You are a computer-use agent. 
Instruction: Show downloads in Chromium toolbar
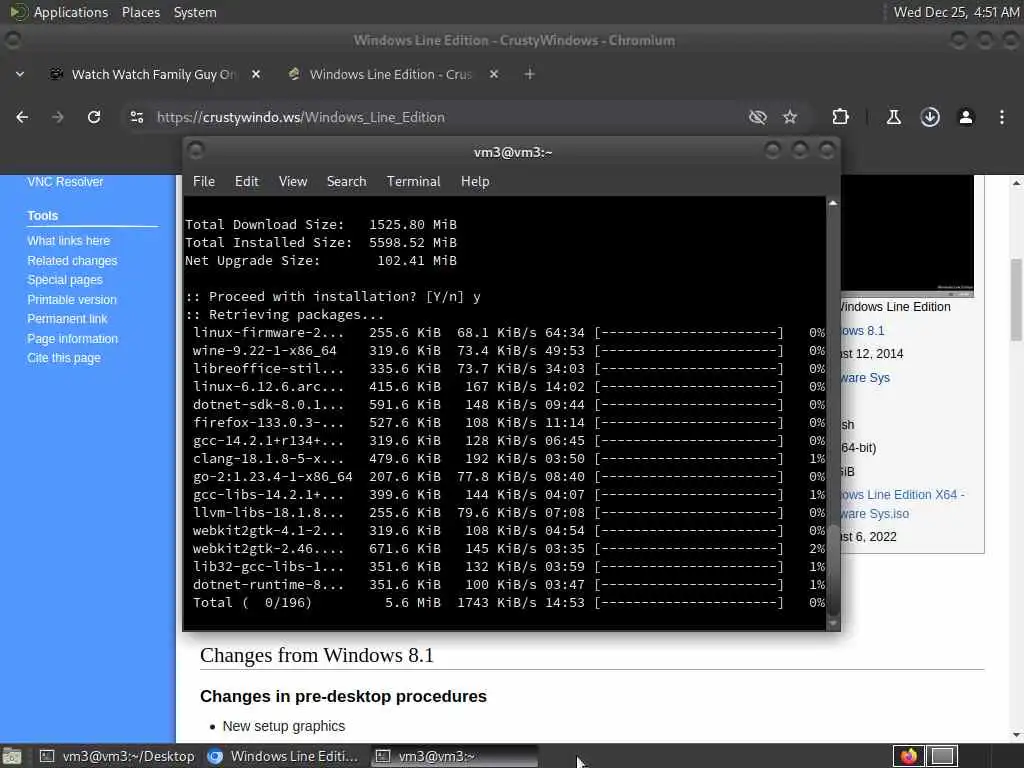tap(930, 117)
